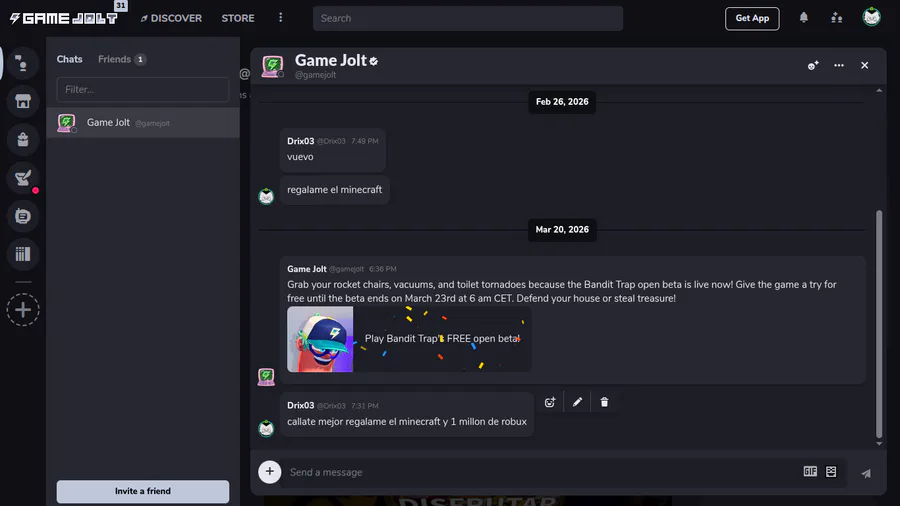This screenshot has height=506, width=900.
Task: Open Game Jolt avatar in chat header
Action: [x=273, y=66]
